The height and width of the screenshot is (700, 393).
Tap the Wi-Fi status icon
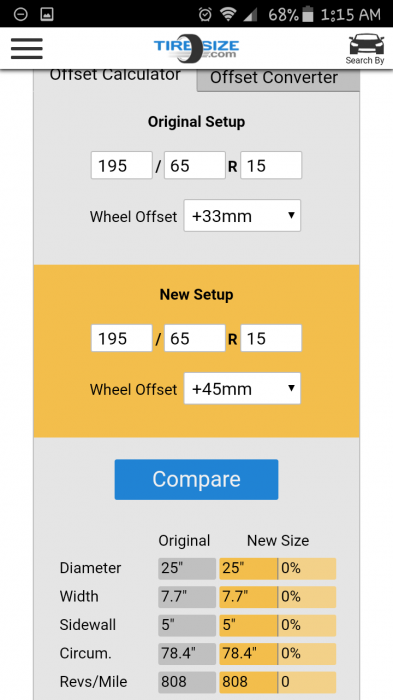228,14
